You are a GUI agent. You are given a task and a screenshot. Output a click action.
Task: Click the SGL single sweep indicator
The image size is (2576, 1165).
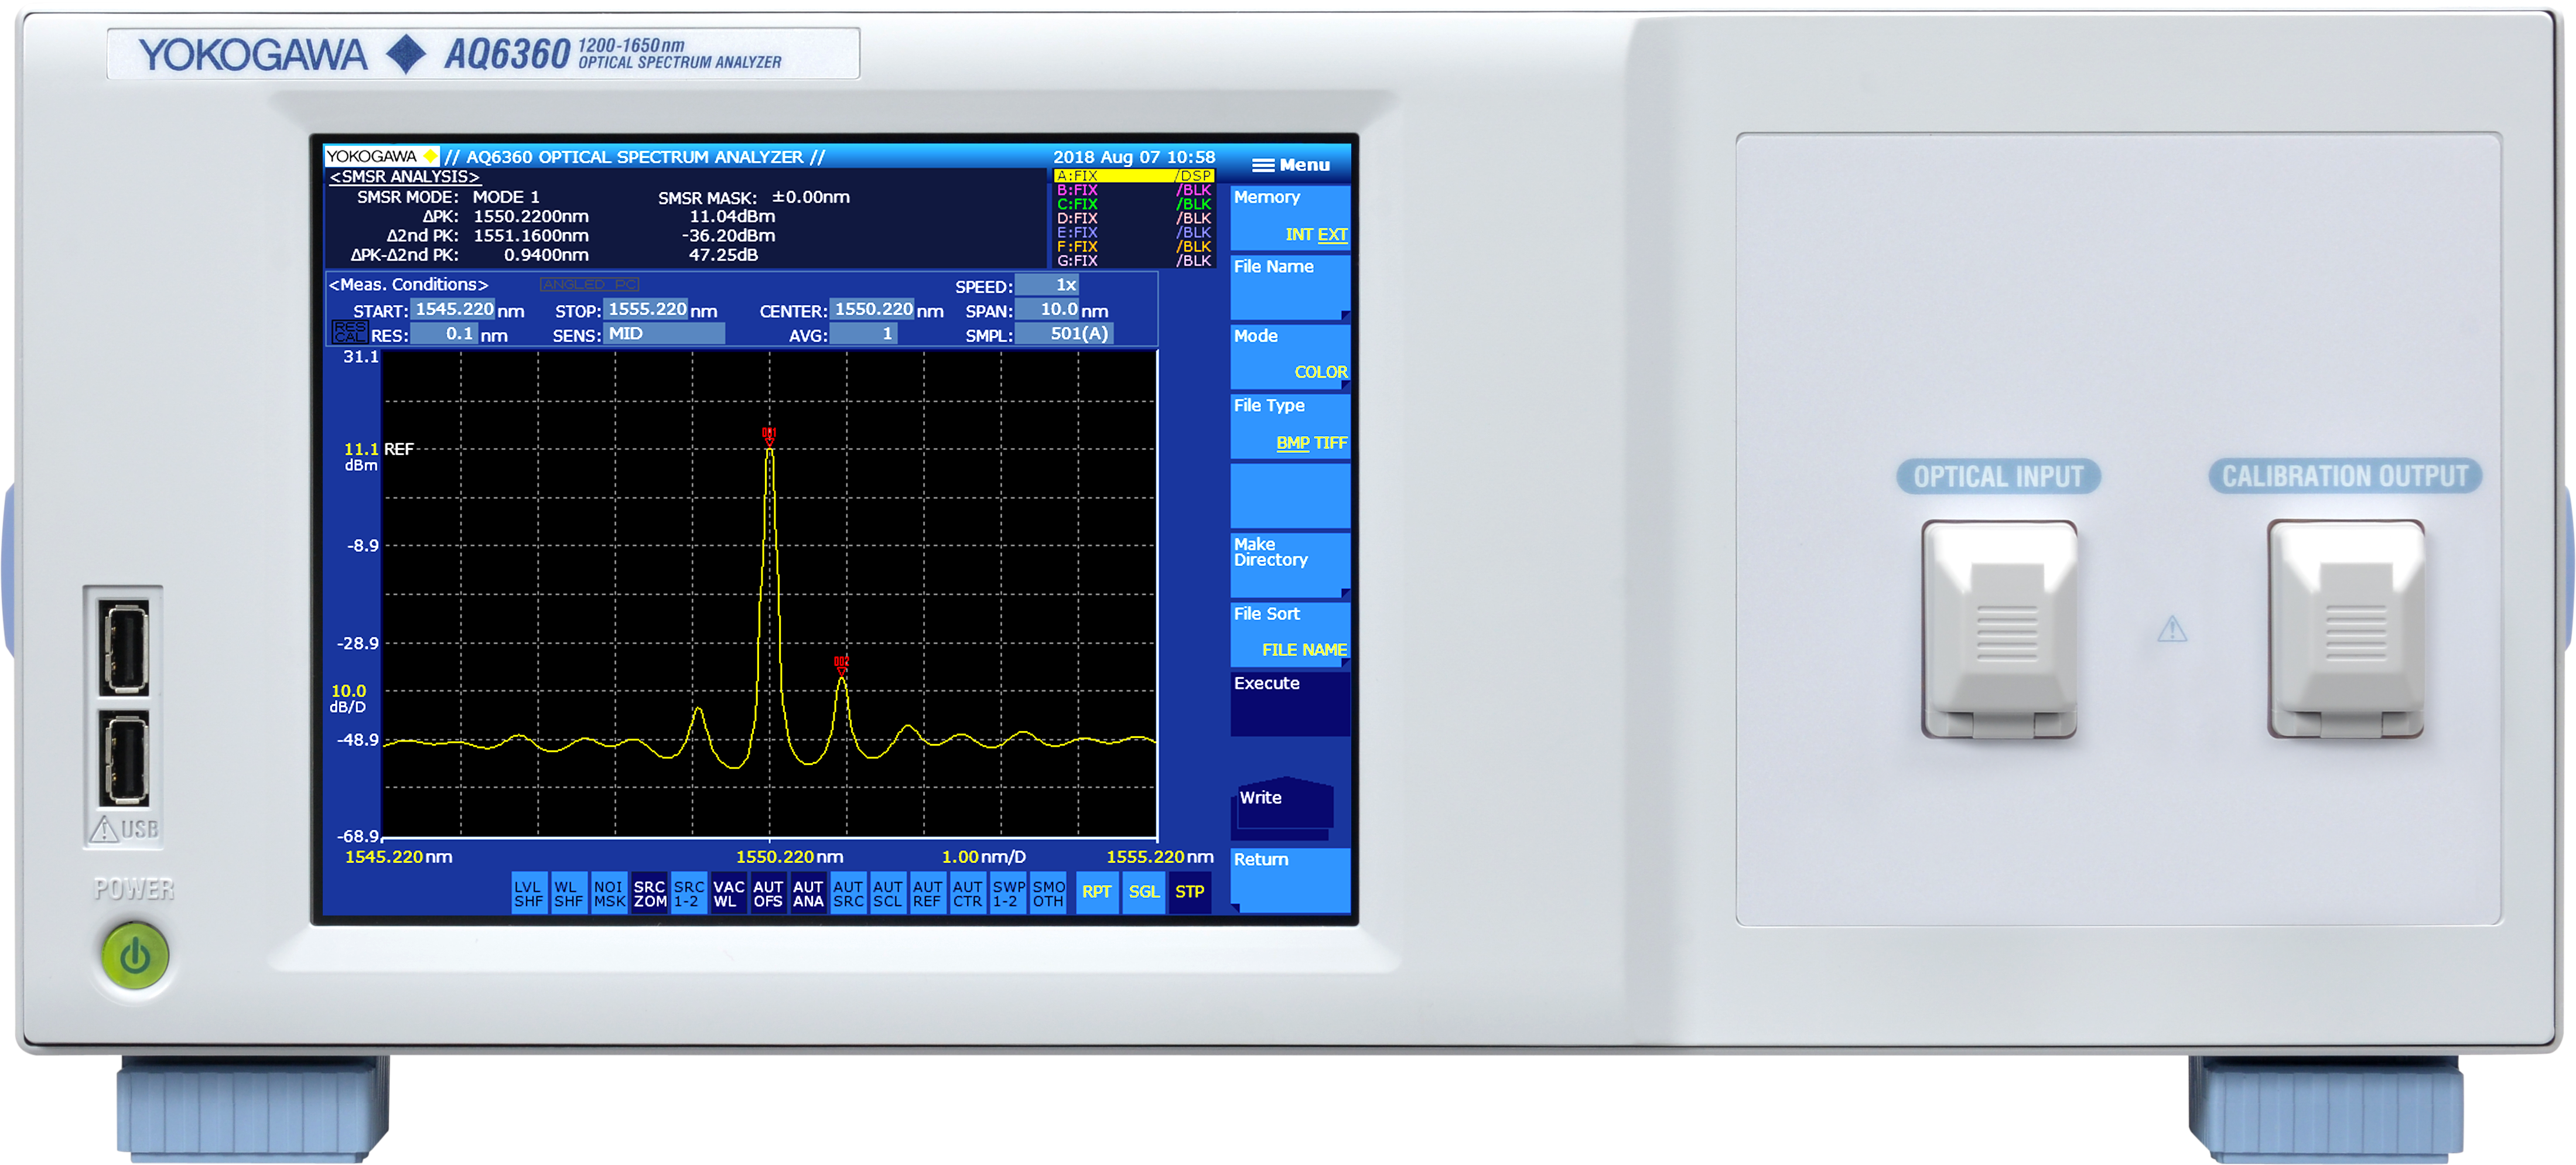coord(1143,892)
